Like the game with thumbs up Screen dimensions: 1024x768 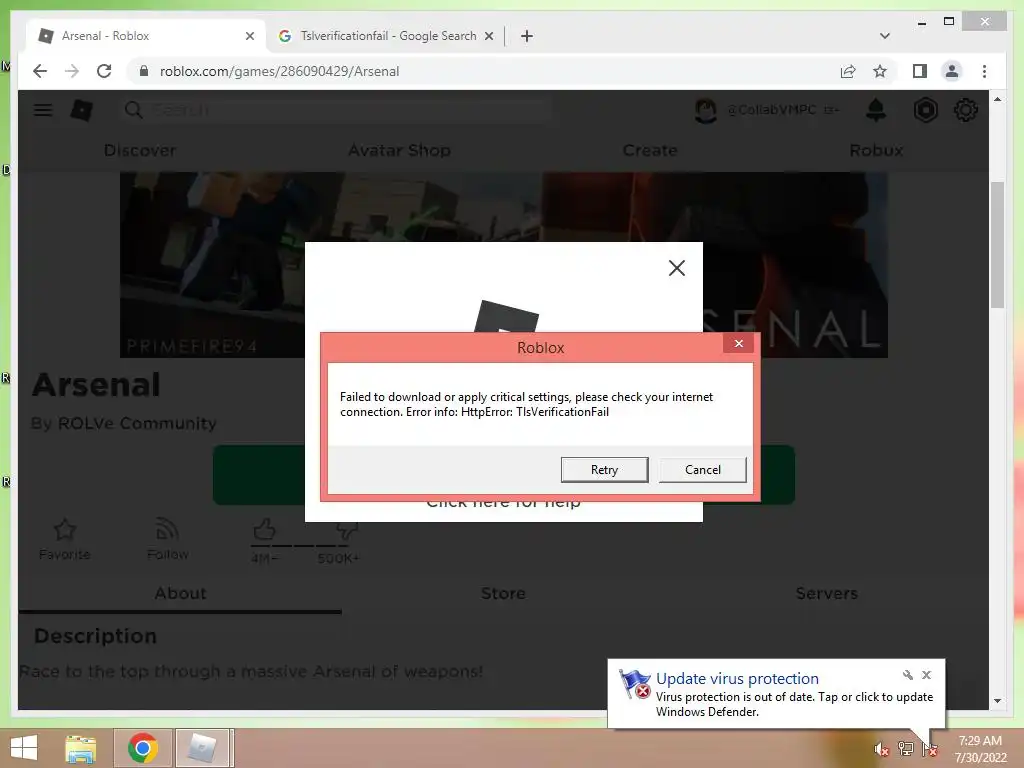[x=264, y=530]
